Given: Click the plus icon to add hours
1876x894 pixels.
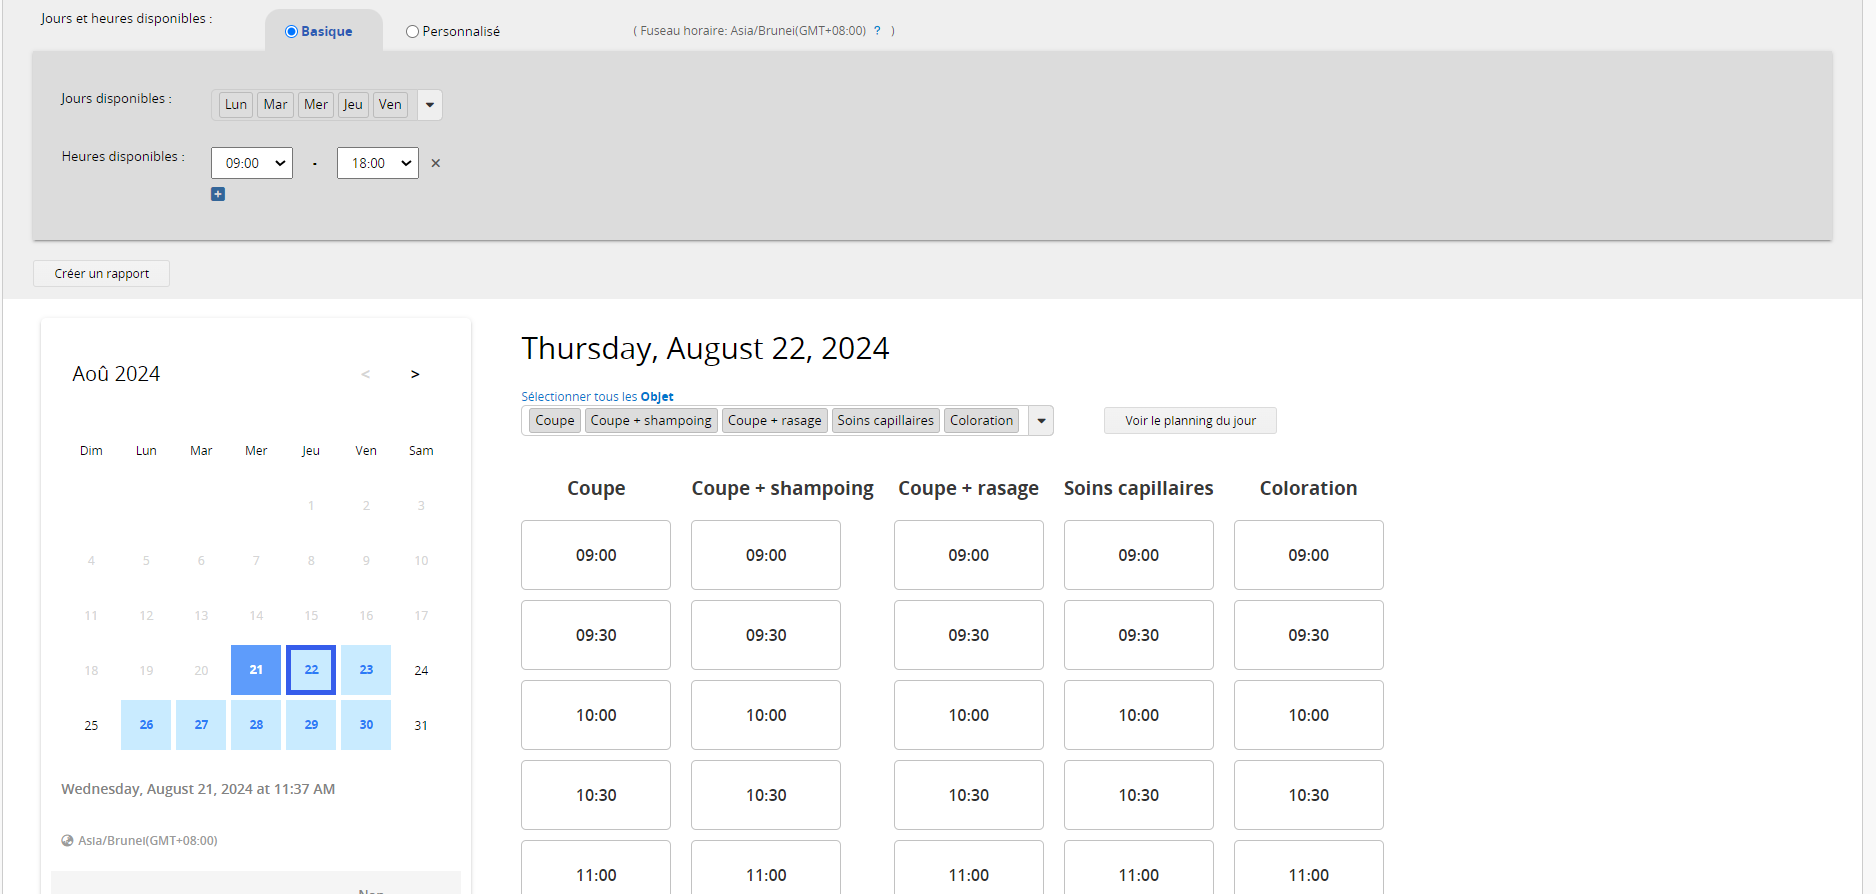Looking at the screenshot, I should [x=218, y=194].
